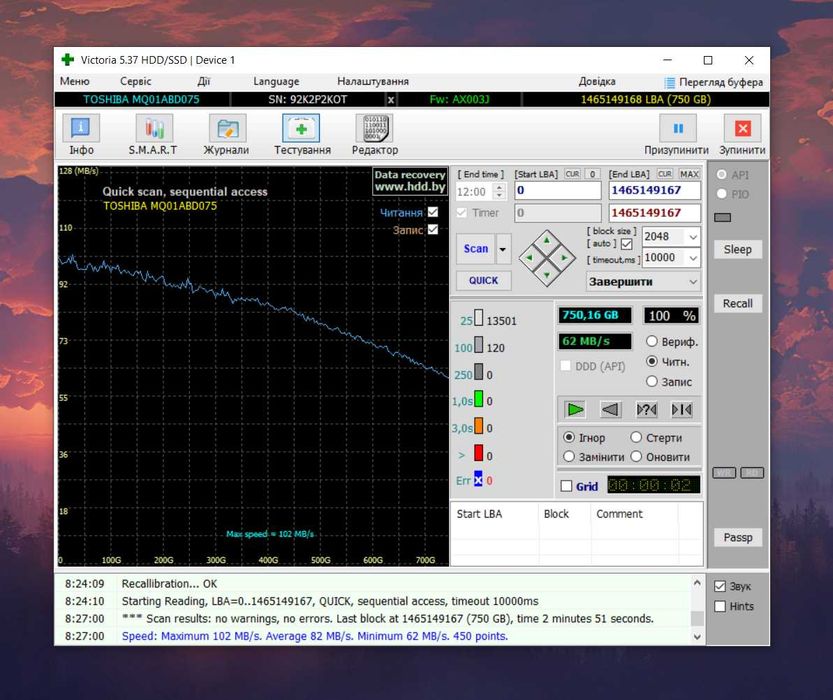Toggle the Запис graph checkbox
Image resolution: width=833 pixels, height=700 pixels.
[433, 229]
